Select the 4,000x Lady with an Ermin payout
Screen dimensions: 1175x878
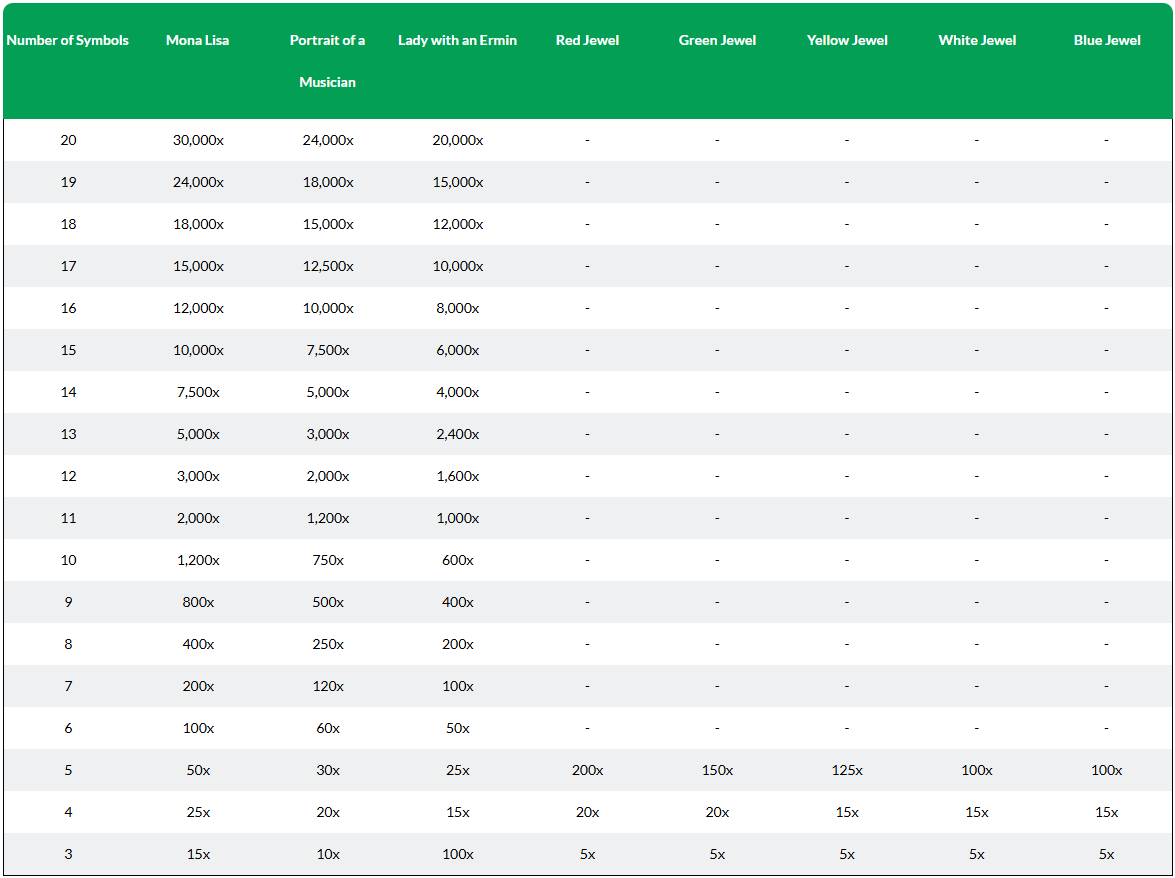point(458,392)
